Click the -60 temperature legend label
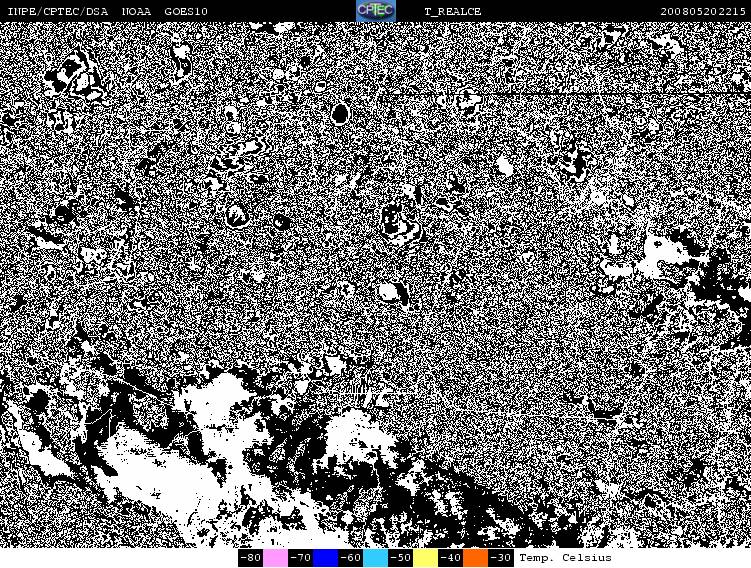This screenshot has width=751, height=568. (x=350, y=558)
